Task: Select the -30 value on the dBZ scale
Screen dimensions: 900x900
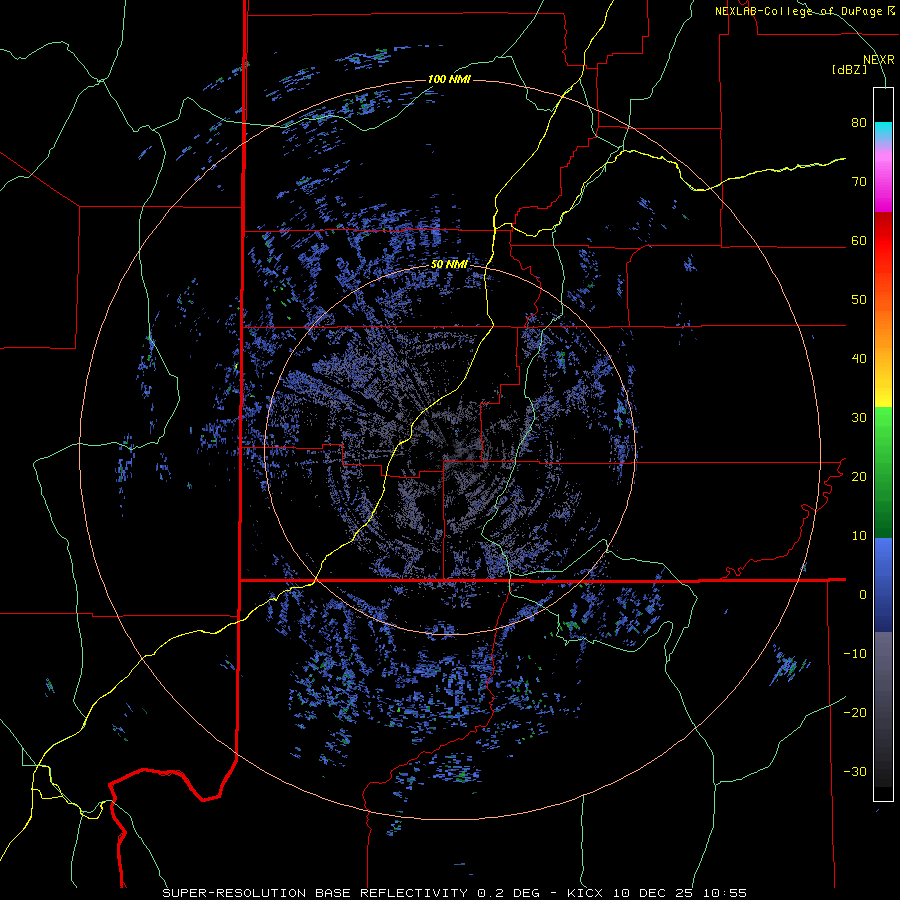Action: [x=855, y=771]
